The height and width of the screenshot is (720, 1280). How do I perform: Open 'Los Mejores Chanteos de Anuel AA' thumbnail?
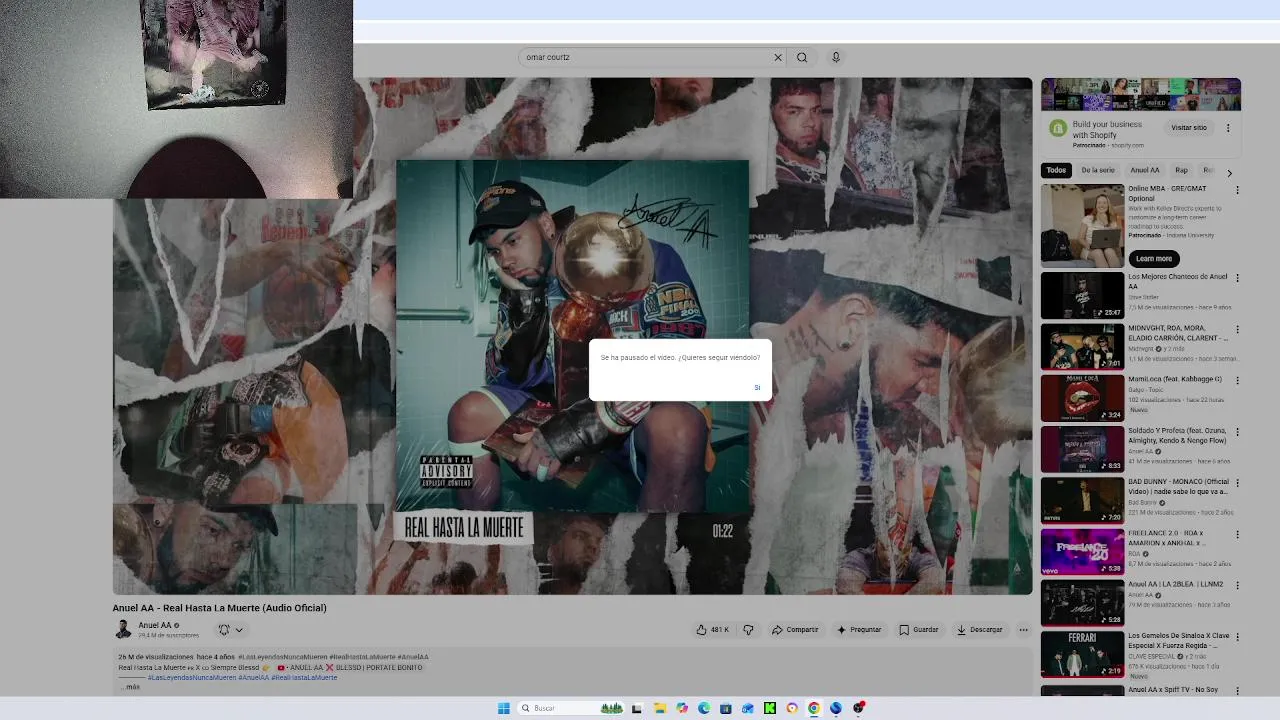[x=1083, y=296]
